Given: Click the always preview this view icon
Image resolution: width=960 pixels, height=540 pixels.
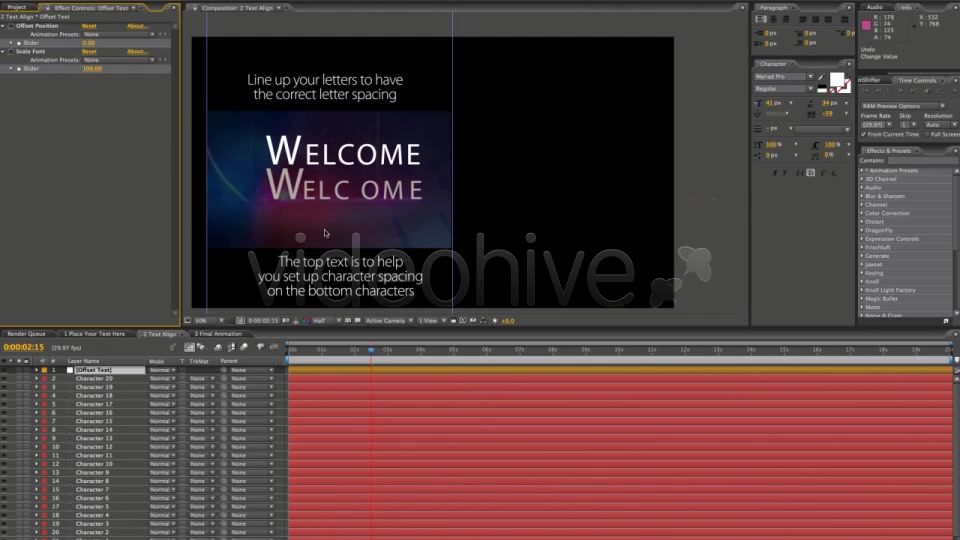Looking at the screenshot, I should pyautogui.click(x=187, y=321).
